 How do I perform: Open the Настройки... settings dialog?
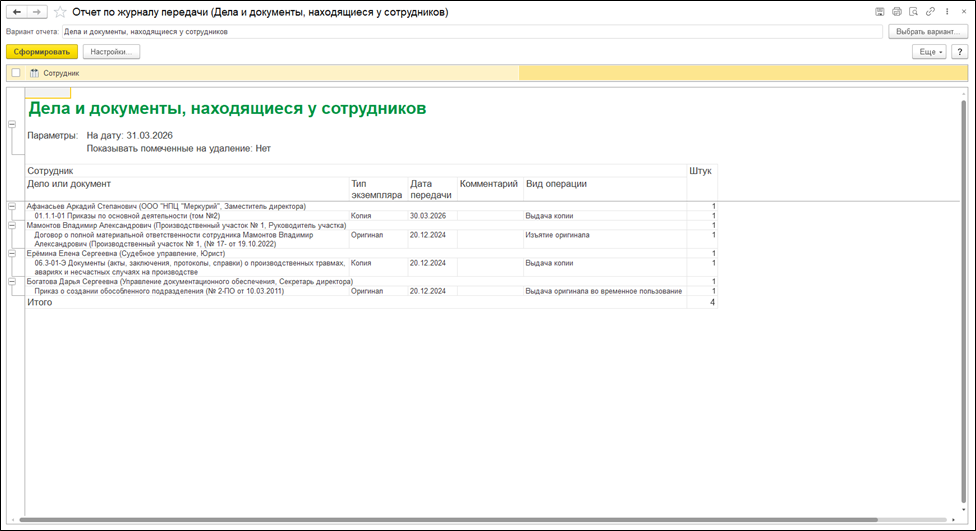click(x=111, y=51)
